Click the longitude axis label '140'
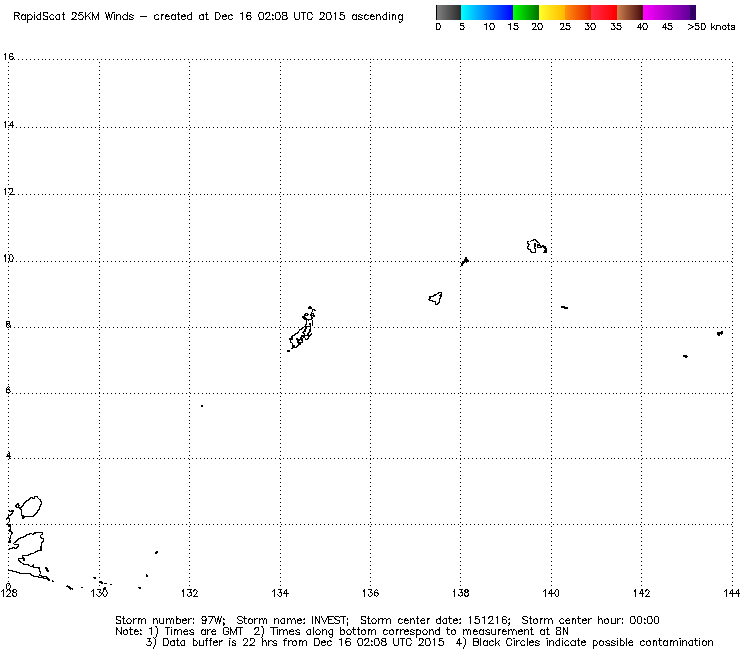 point(551,593)
